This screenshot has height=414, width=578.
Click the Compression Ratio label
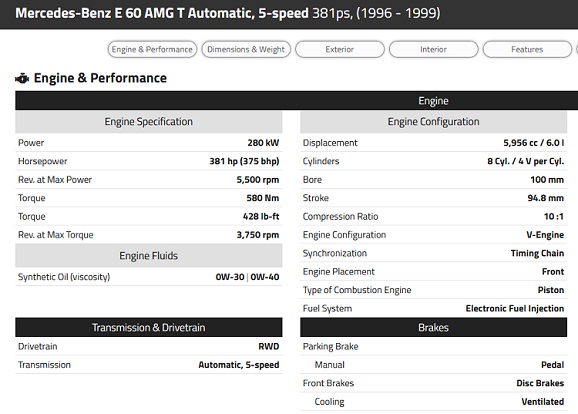341,216
